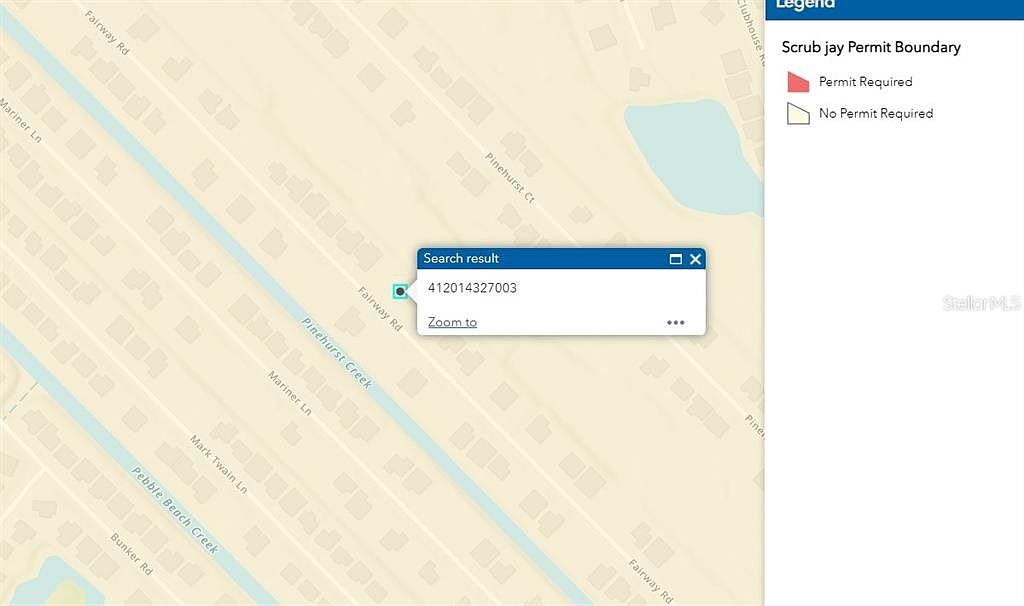Select the parcel number 412014327003 text

472,288
